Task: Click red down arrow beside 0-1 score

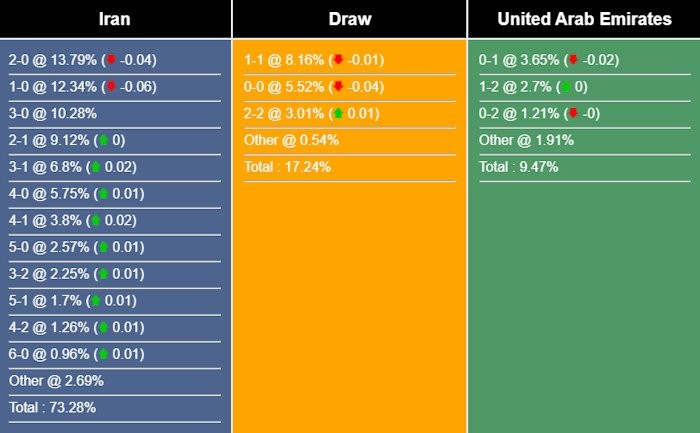Action: point(573,59)
